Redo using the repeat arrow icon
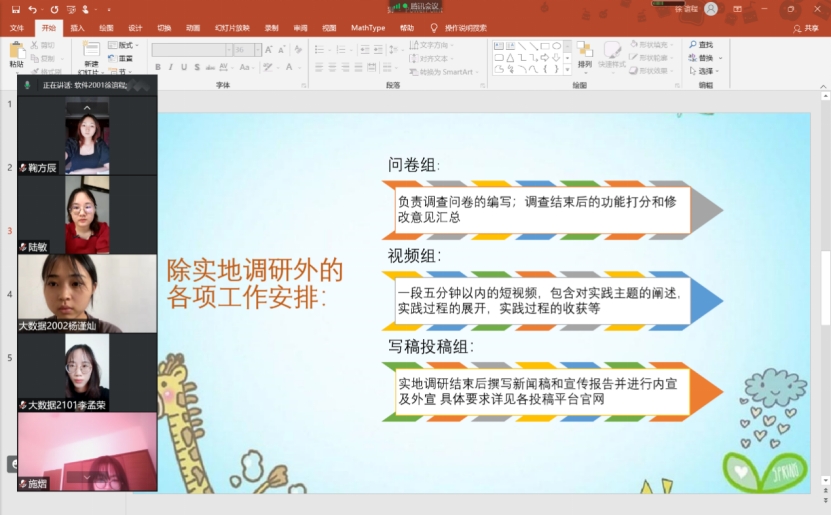Viewport: 831px width, 515px height. [x=55, y=10]
